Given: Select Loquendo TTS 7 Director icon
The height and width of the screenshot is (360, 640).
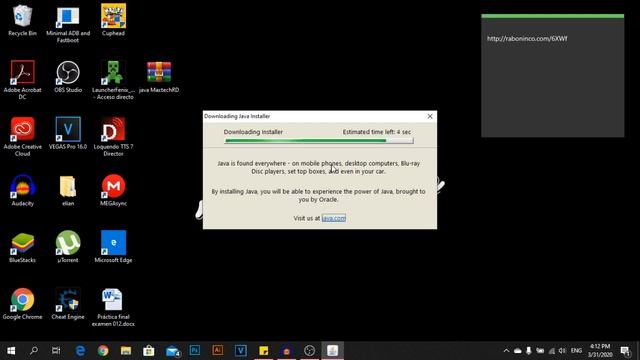Looking at the screenshot, I should click(113, 137).
